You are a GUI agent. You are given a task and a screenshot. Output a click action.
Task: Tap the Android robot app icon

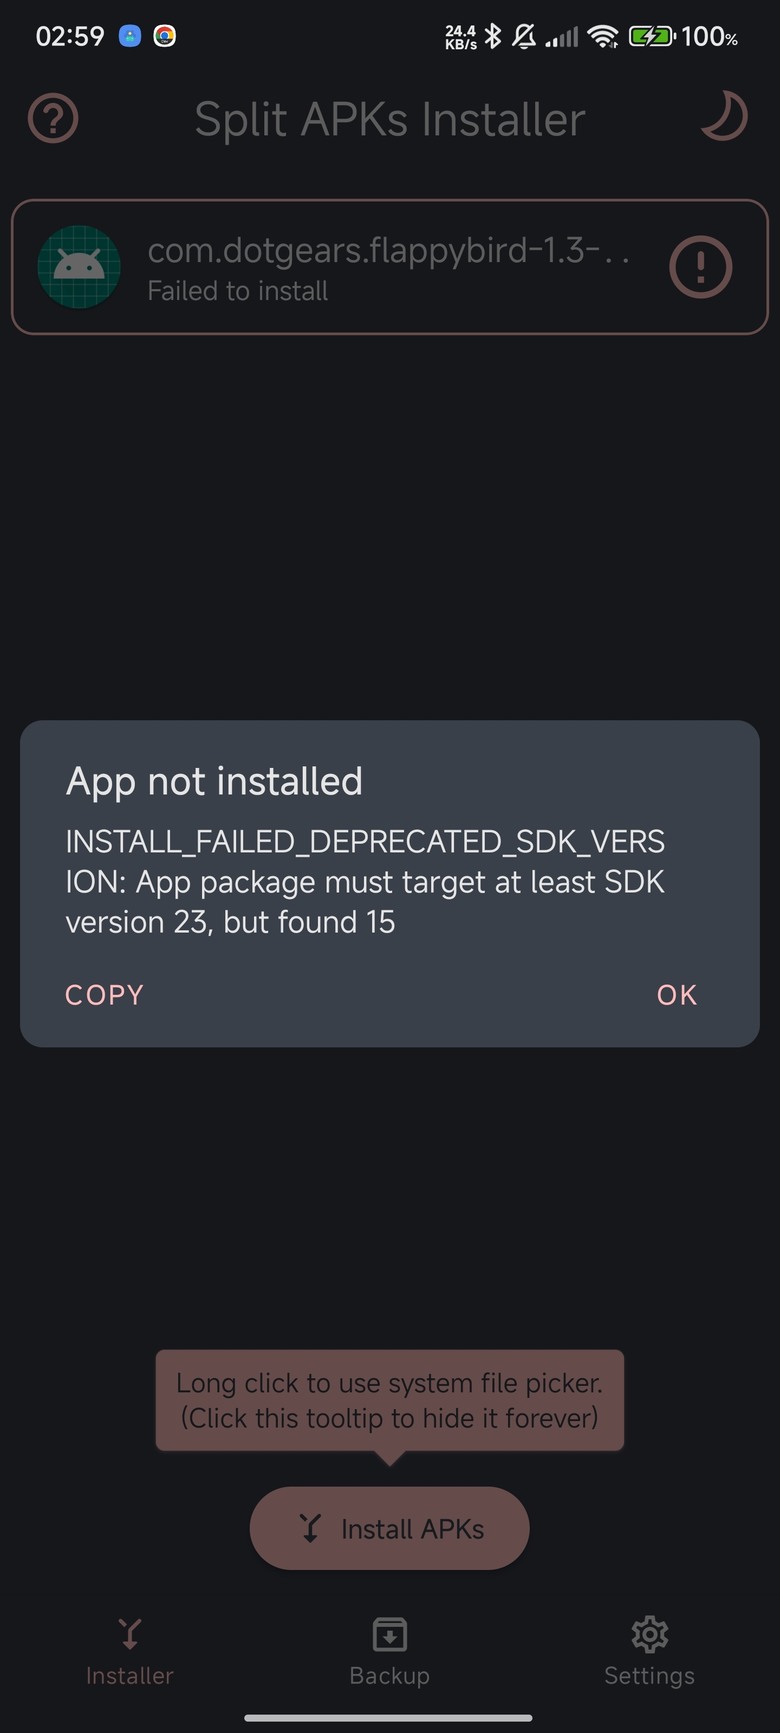pos(79,267)
